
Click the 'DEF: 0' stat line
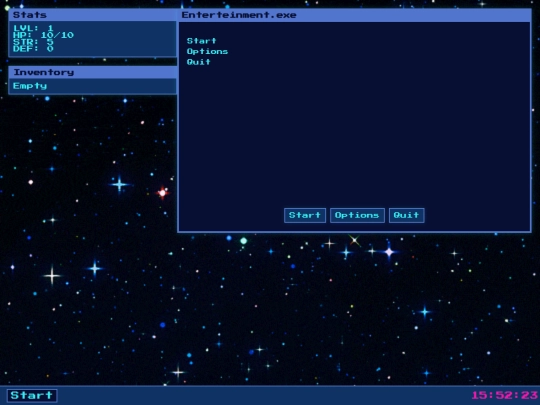click(x=33, y=49)
